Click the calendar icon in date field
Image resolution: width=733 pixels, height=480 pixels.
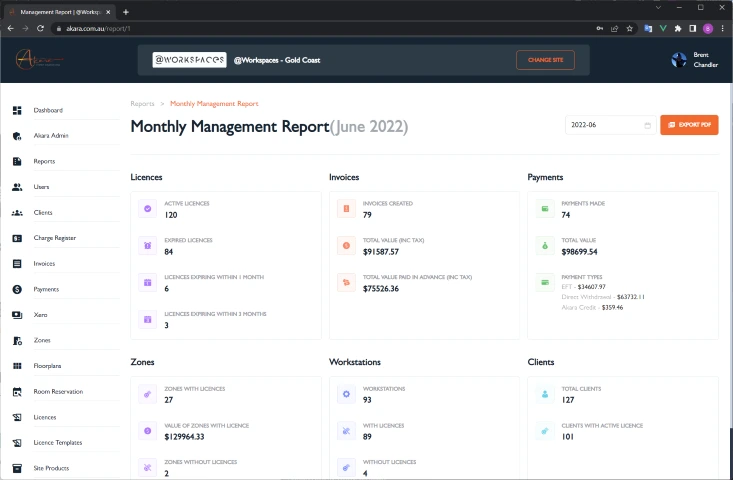point(647,125)
